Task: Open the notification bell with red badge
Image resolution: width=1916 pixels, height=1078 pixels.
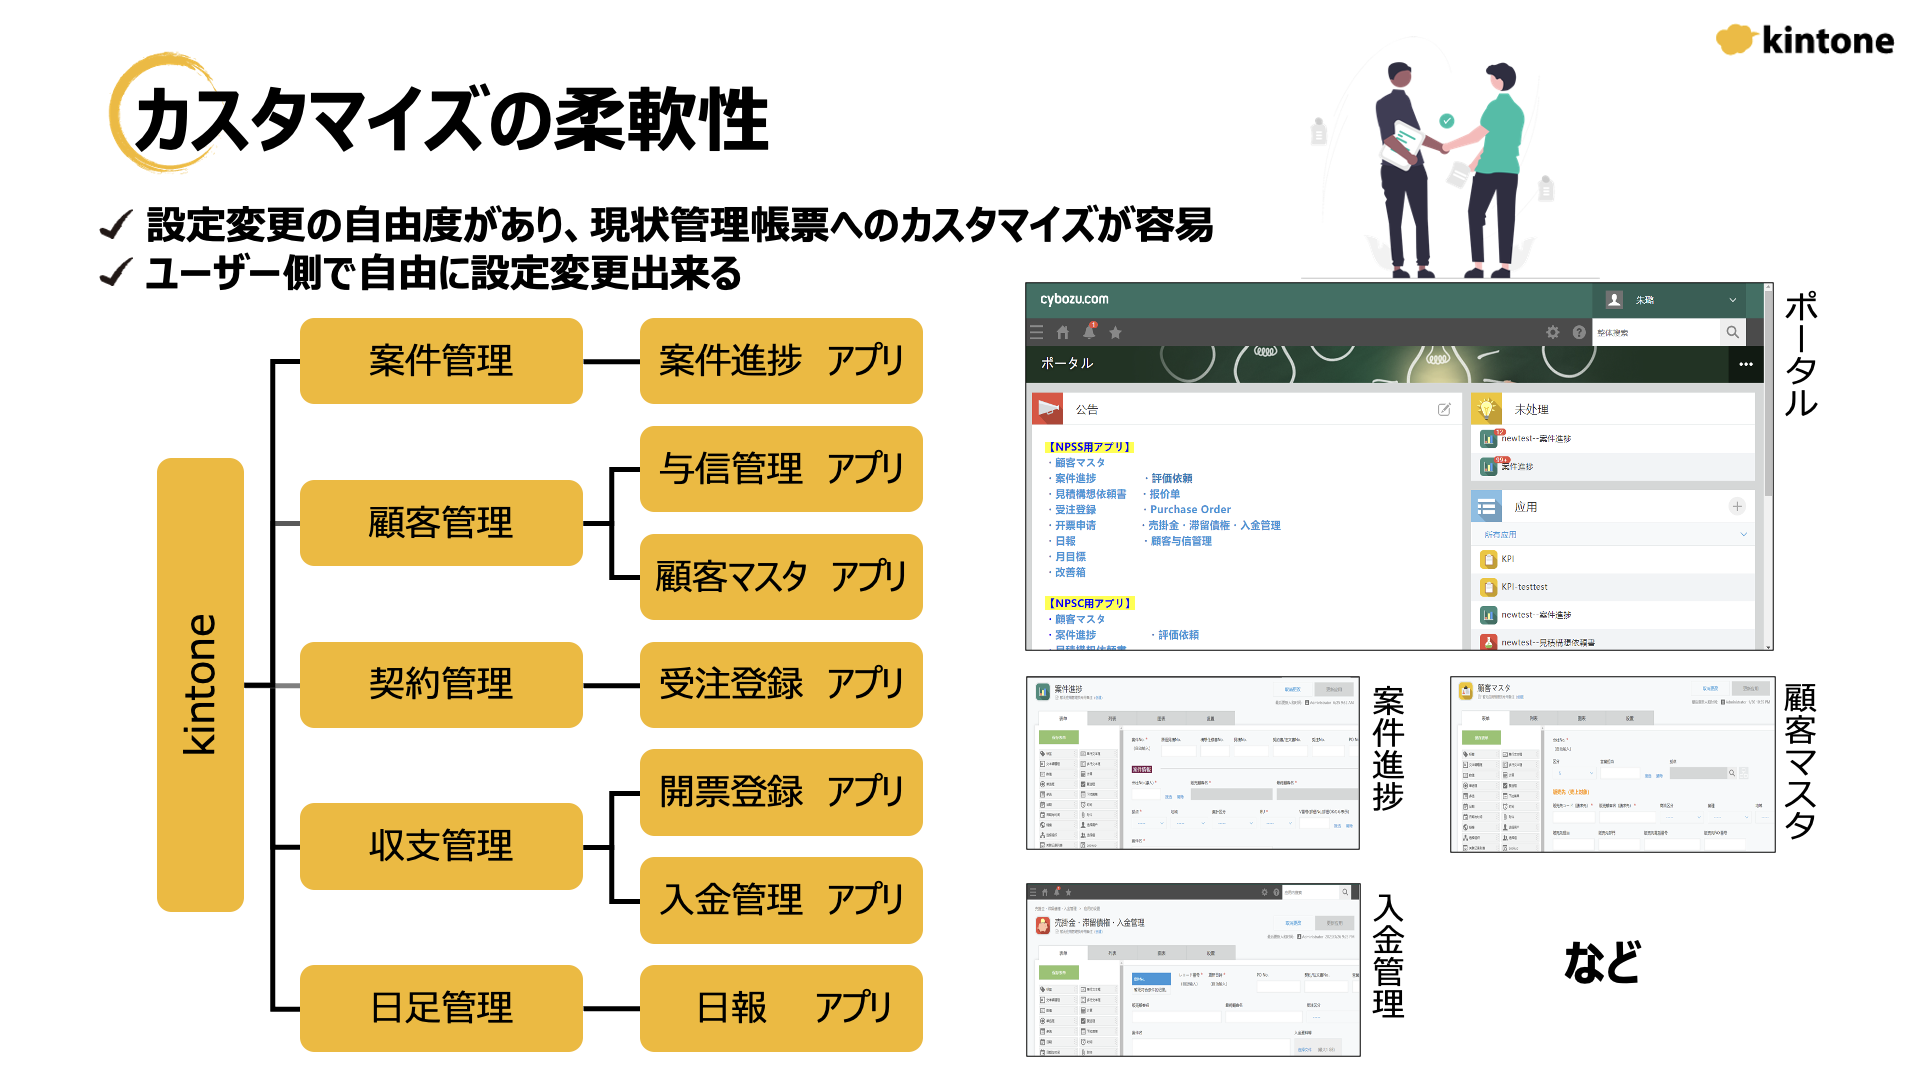Action: [1089, 331]
